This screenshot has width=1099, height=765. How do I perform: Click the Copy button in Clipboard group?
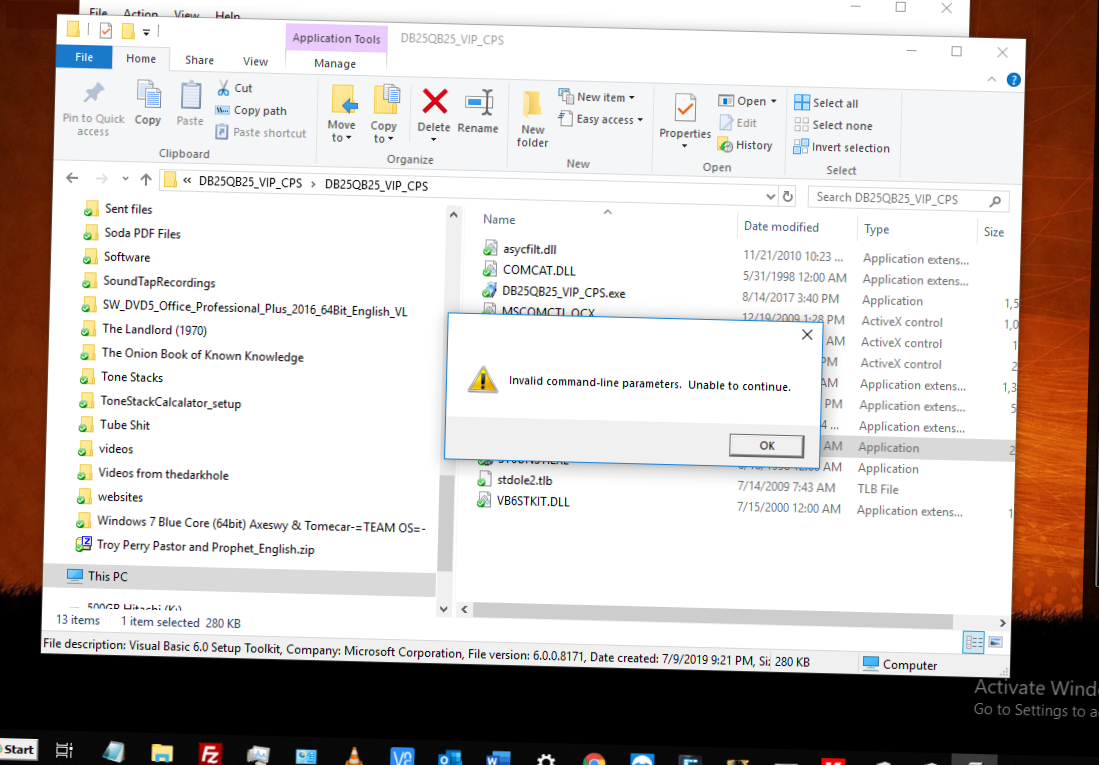148,102
